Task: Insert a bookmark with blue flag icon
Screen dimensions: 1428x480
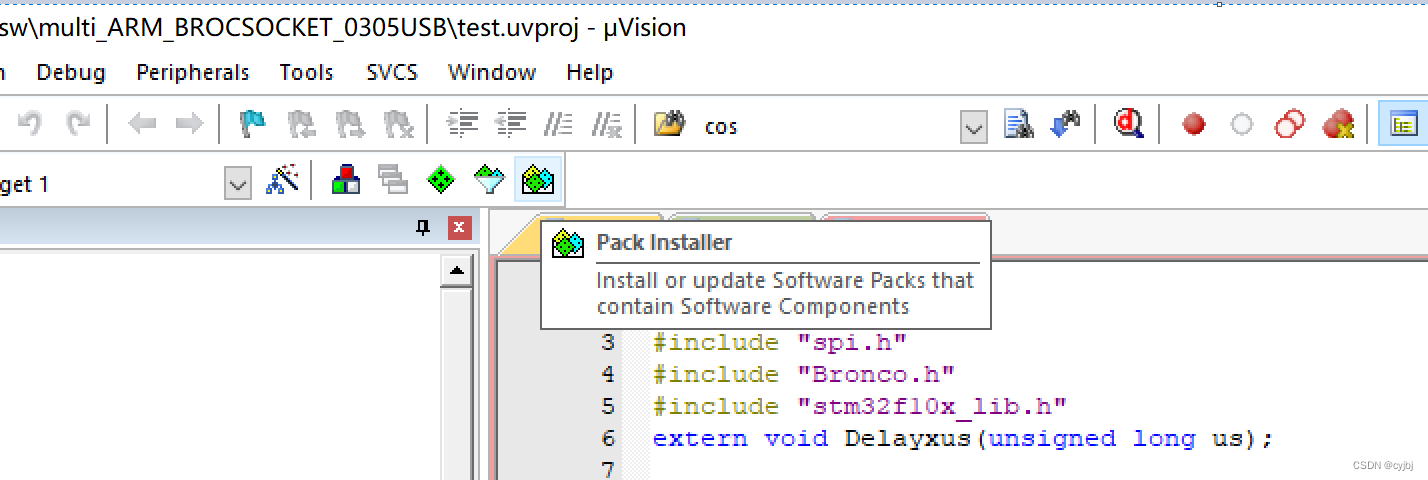Action: coord(253,125)
